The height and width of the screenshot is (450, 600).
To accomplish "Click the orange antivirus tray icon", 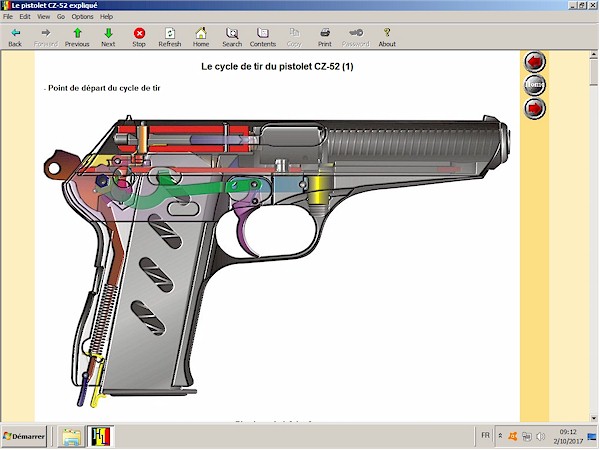I will point(512,436).
